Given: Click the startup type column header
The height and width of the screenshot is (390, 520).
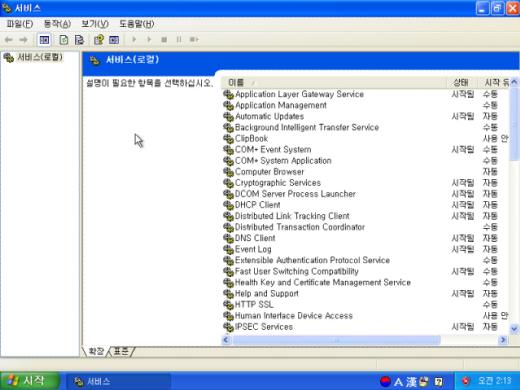Looking at the screenshot, I should click(493, 82).
